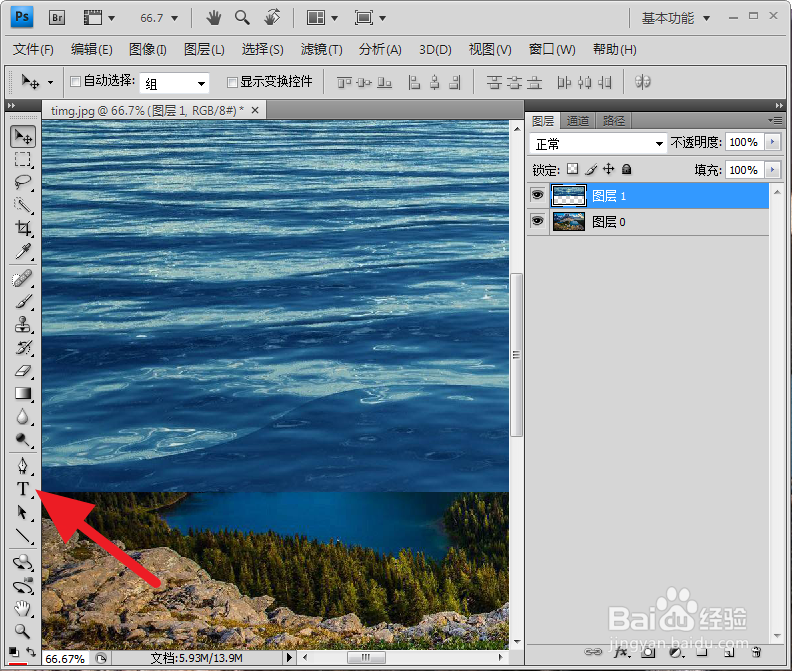Image resolution: width=792 pixels, height=671 pixels.
Task: Click the horizontal scrollbar thumb
Action: pyautogui.click(x=366, y=657)
